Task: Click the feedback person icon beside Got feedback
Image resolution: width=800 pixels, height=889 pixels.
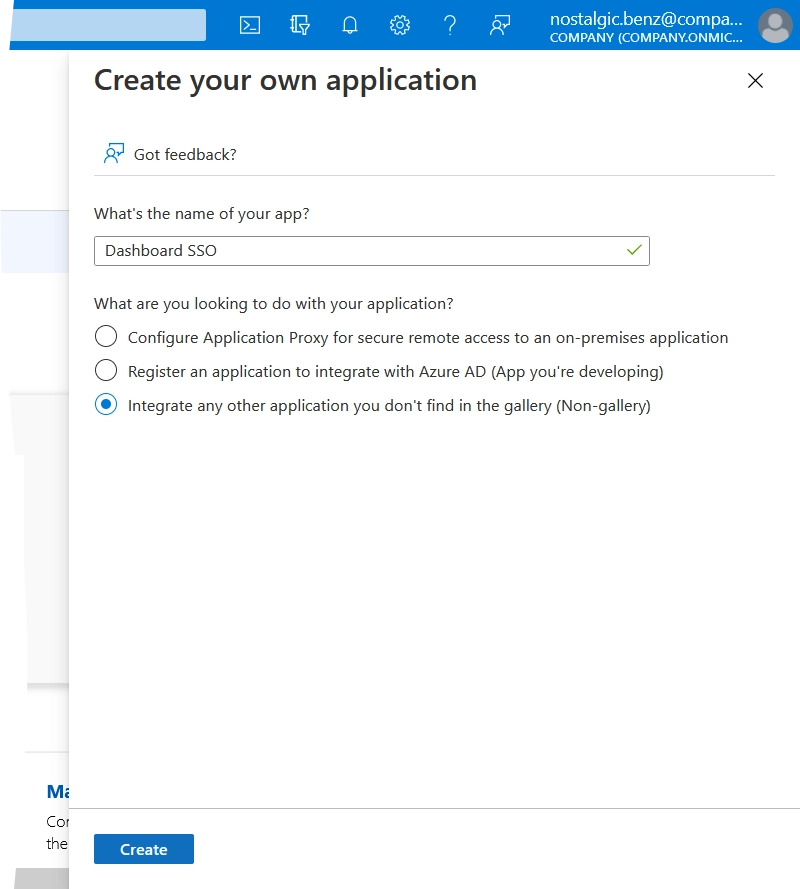Action: click(x=114, y=153)
